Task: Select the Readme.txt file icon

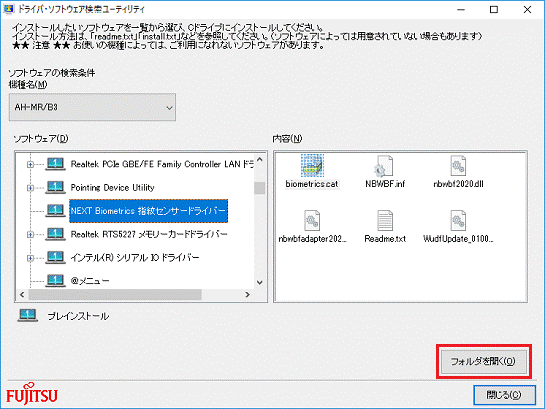Action: click(385, 221)
